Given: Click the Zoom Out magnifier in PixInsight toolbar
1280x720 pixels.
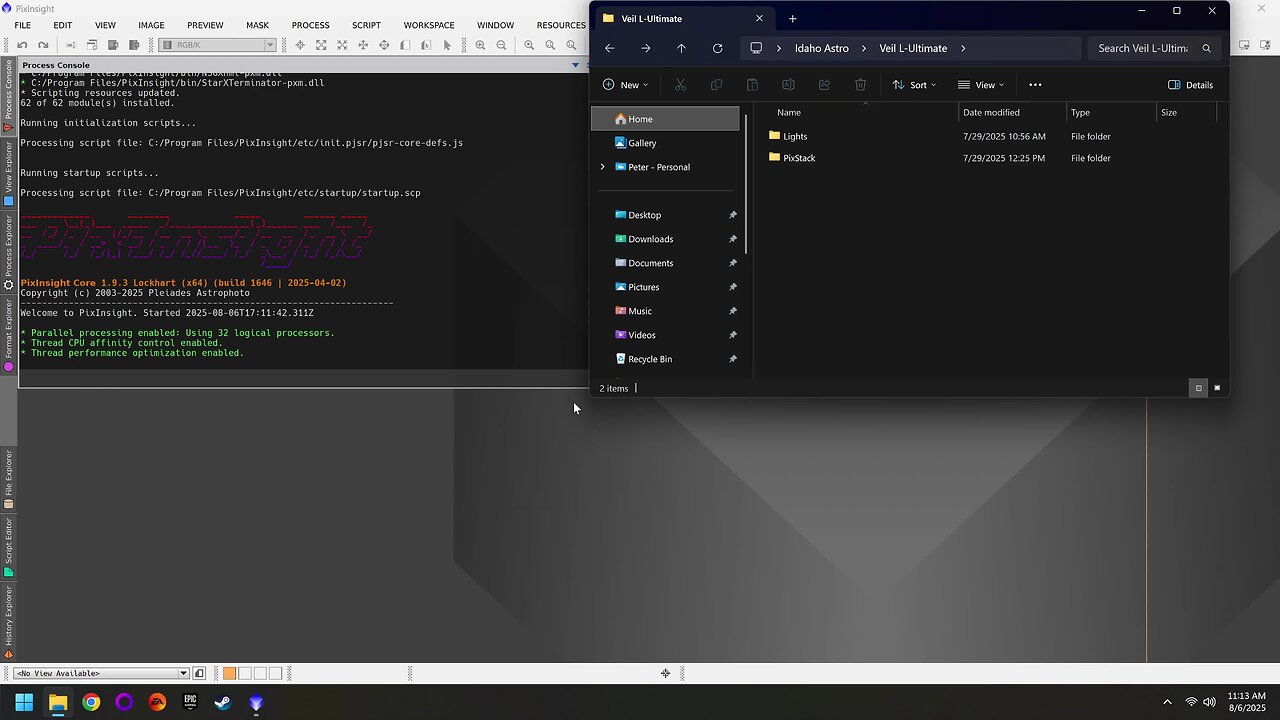Looking at the screenshot, I should pyautogui.click(x=502, y=45).
